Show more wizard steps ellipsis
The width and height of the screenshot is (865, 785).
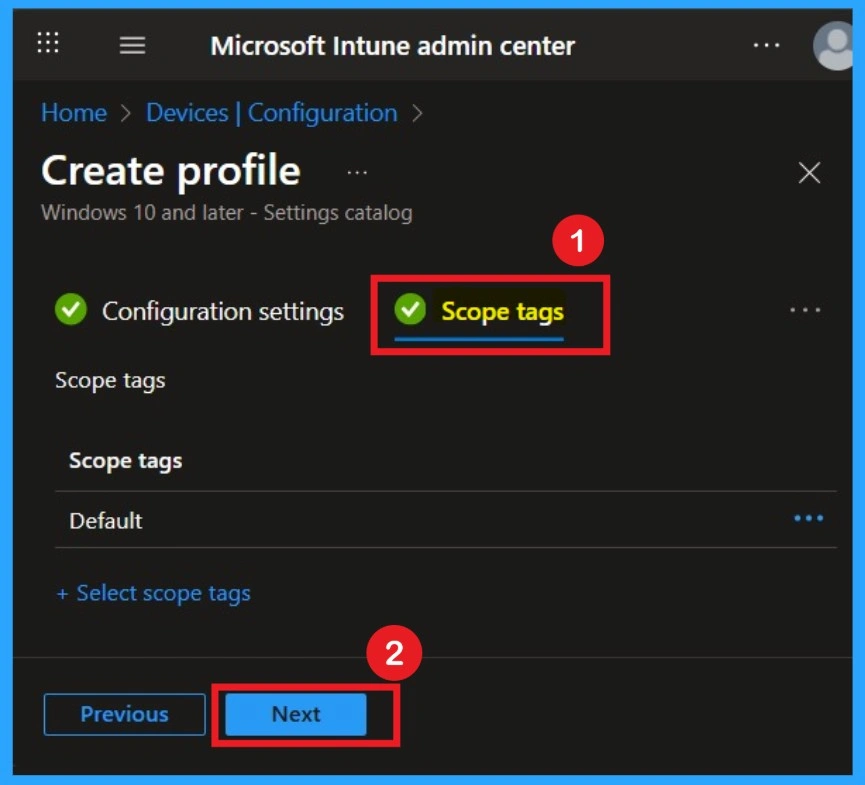(805, 310)
